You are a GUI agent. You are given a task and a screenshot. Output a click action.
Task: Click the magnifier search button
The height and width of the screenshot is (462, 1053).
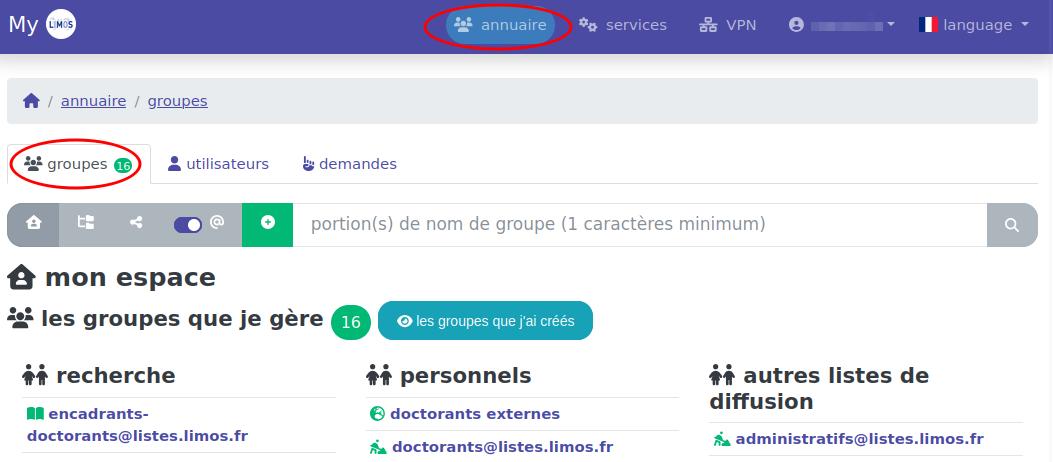[1012, 225]
